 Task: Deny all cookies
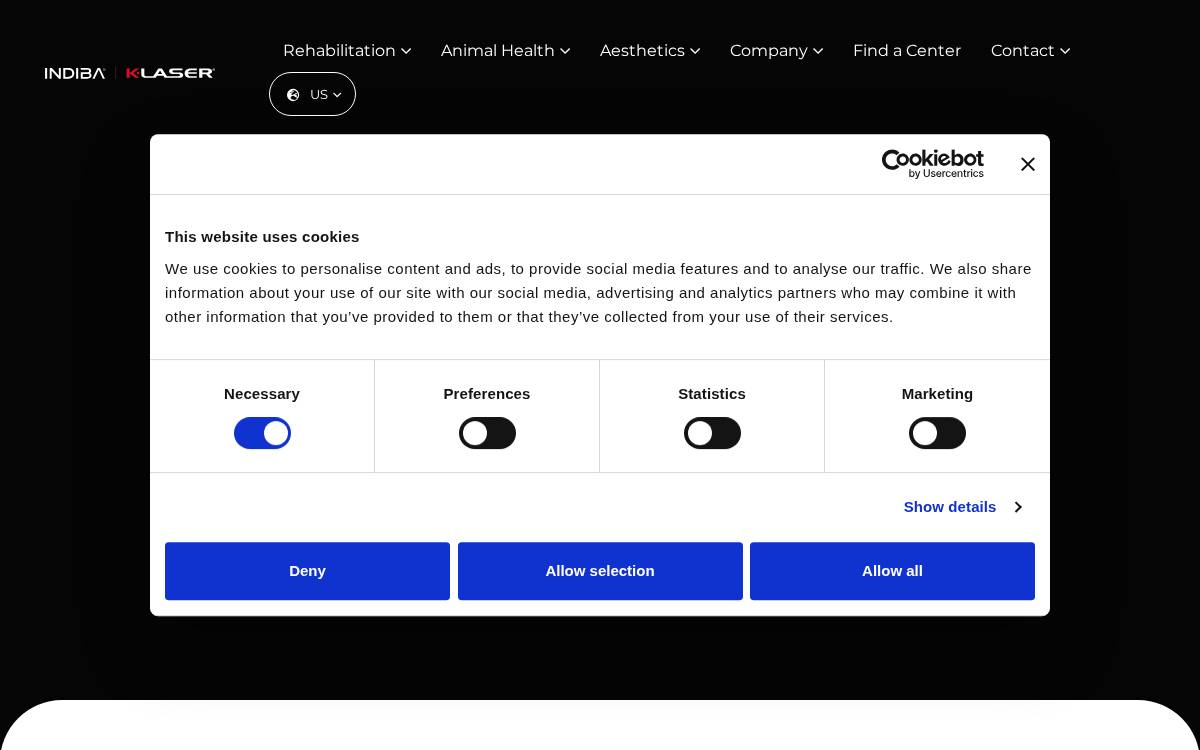(x=307, y=571)
